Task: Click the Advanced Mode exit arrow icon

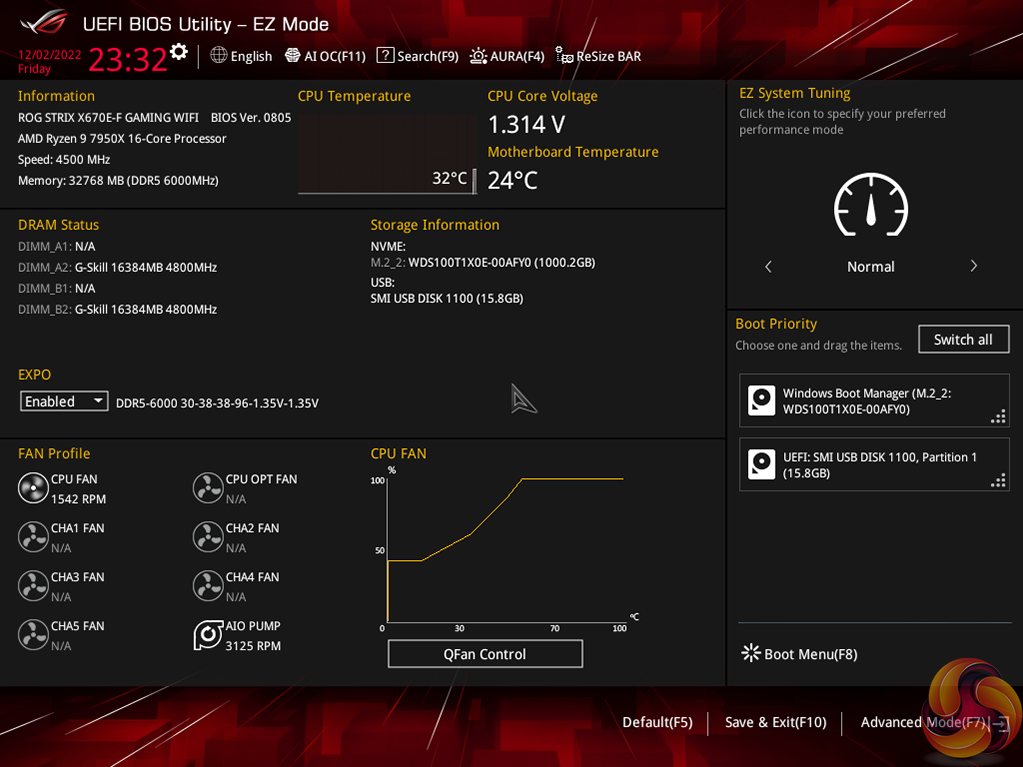Action: pos(1001,723)
